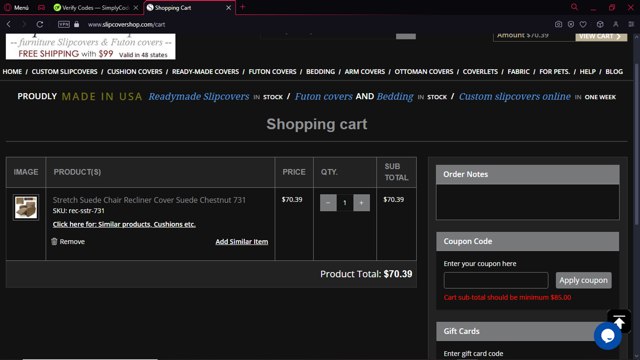Bookmark page with heart icon
Image resolution: width=640 pixels, height=360 pixels.
(583, 24)
